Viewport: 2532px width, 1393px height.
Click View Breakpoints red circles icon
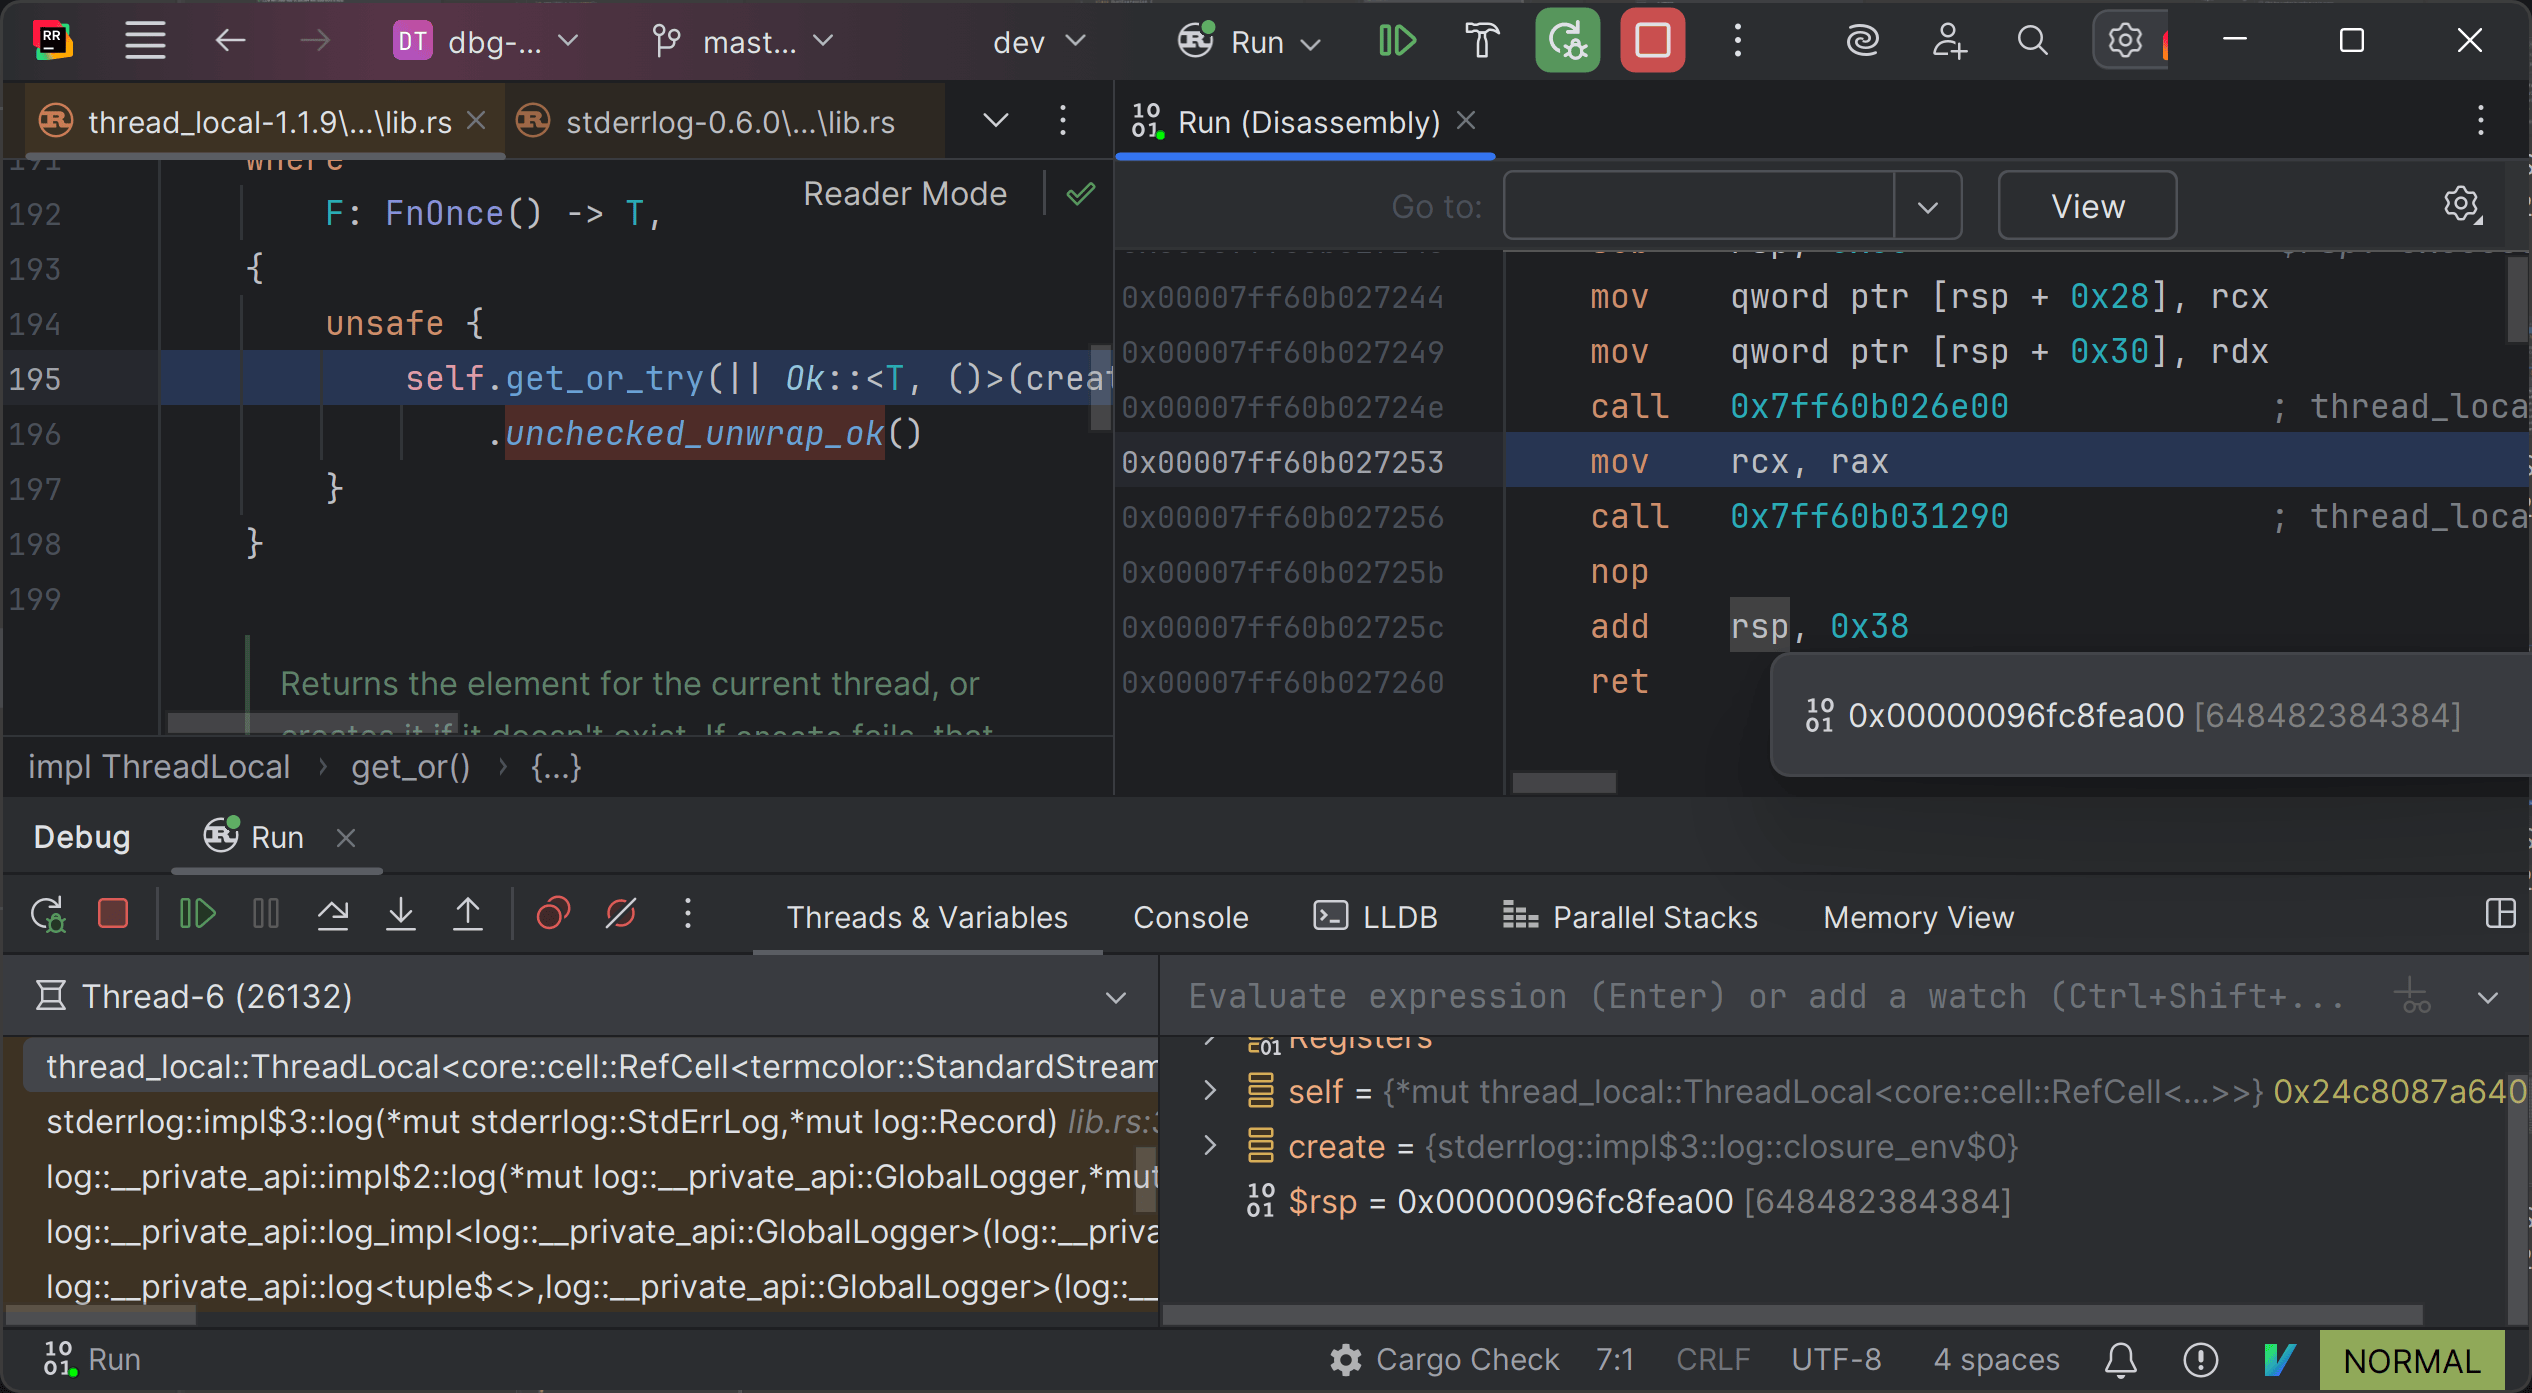click(553, 914)
